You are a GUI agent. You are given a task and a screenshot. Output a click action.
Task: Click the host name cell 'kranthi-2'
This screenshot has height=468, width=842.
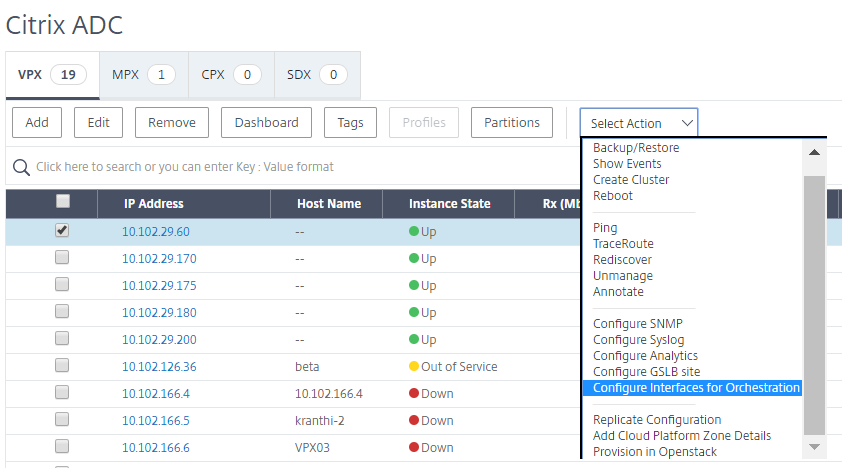320,421
